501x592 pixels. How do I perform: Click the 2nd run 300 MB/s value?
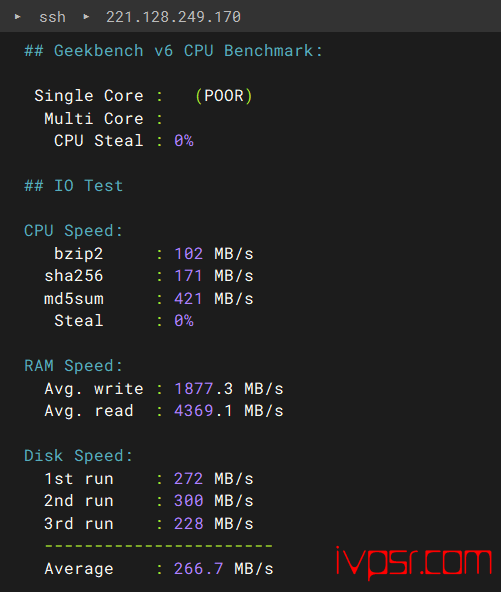pyautogui.click(x=214, y=501)
